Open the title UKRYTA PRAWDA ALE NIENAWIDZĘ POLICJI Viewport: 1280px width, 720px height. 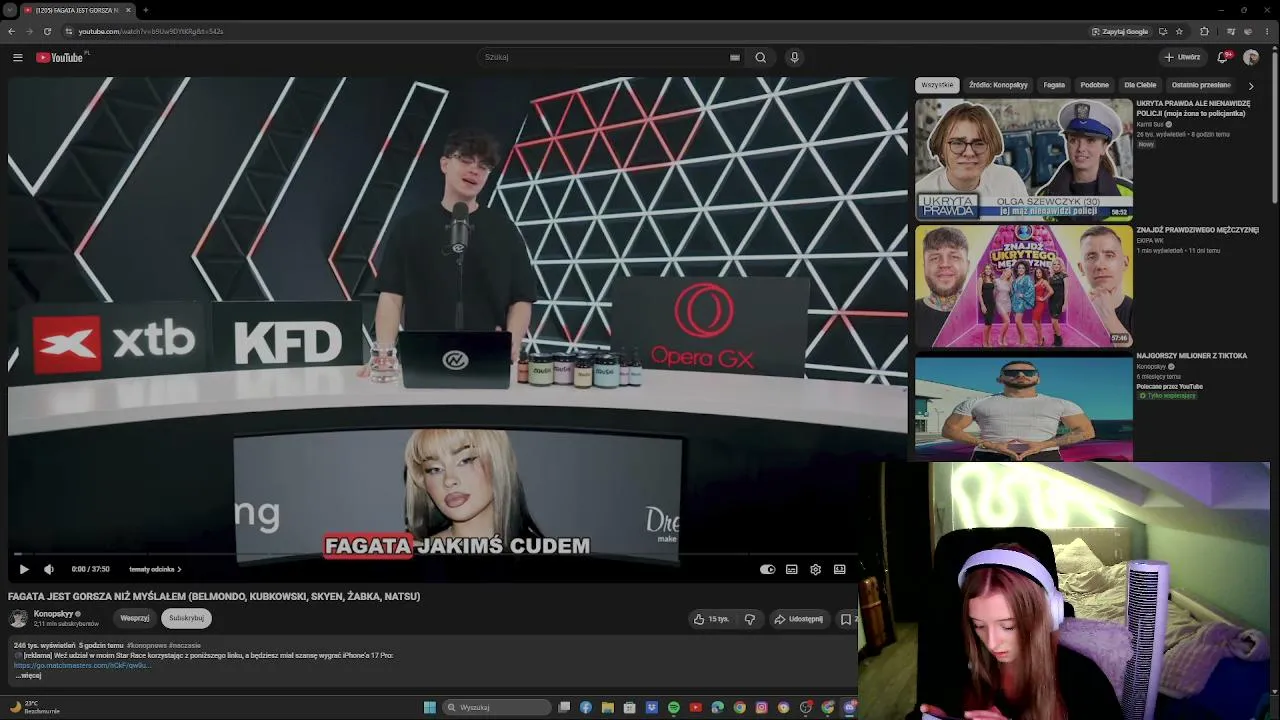coord(1193,108)
